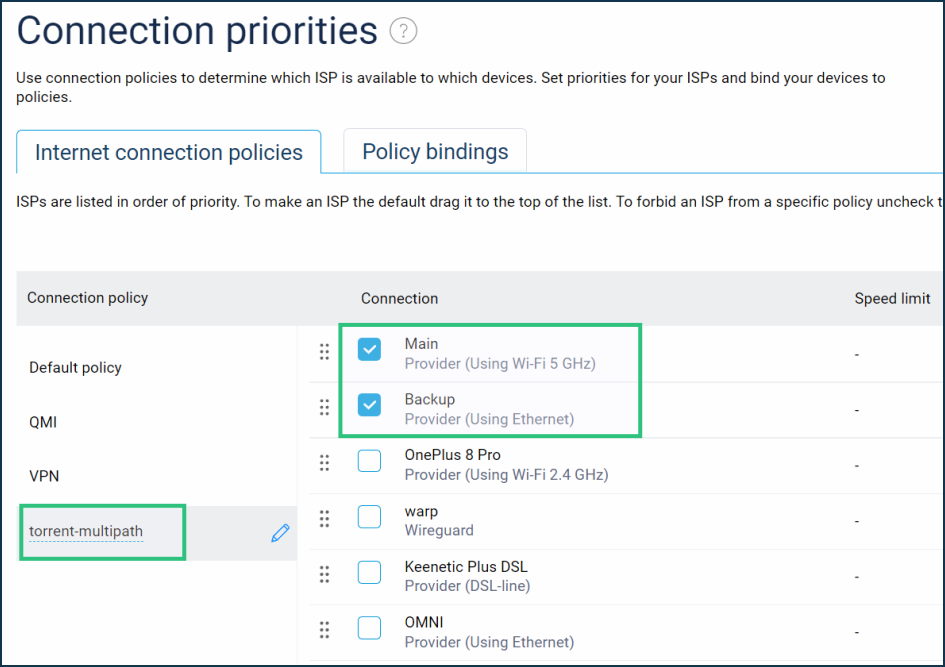This screenshot has height=667, width=945.
Task: Uncheck the Backup connection checkbox
Action: tap(369, 405)
